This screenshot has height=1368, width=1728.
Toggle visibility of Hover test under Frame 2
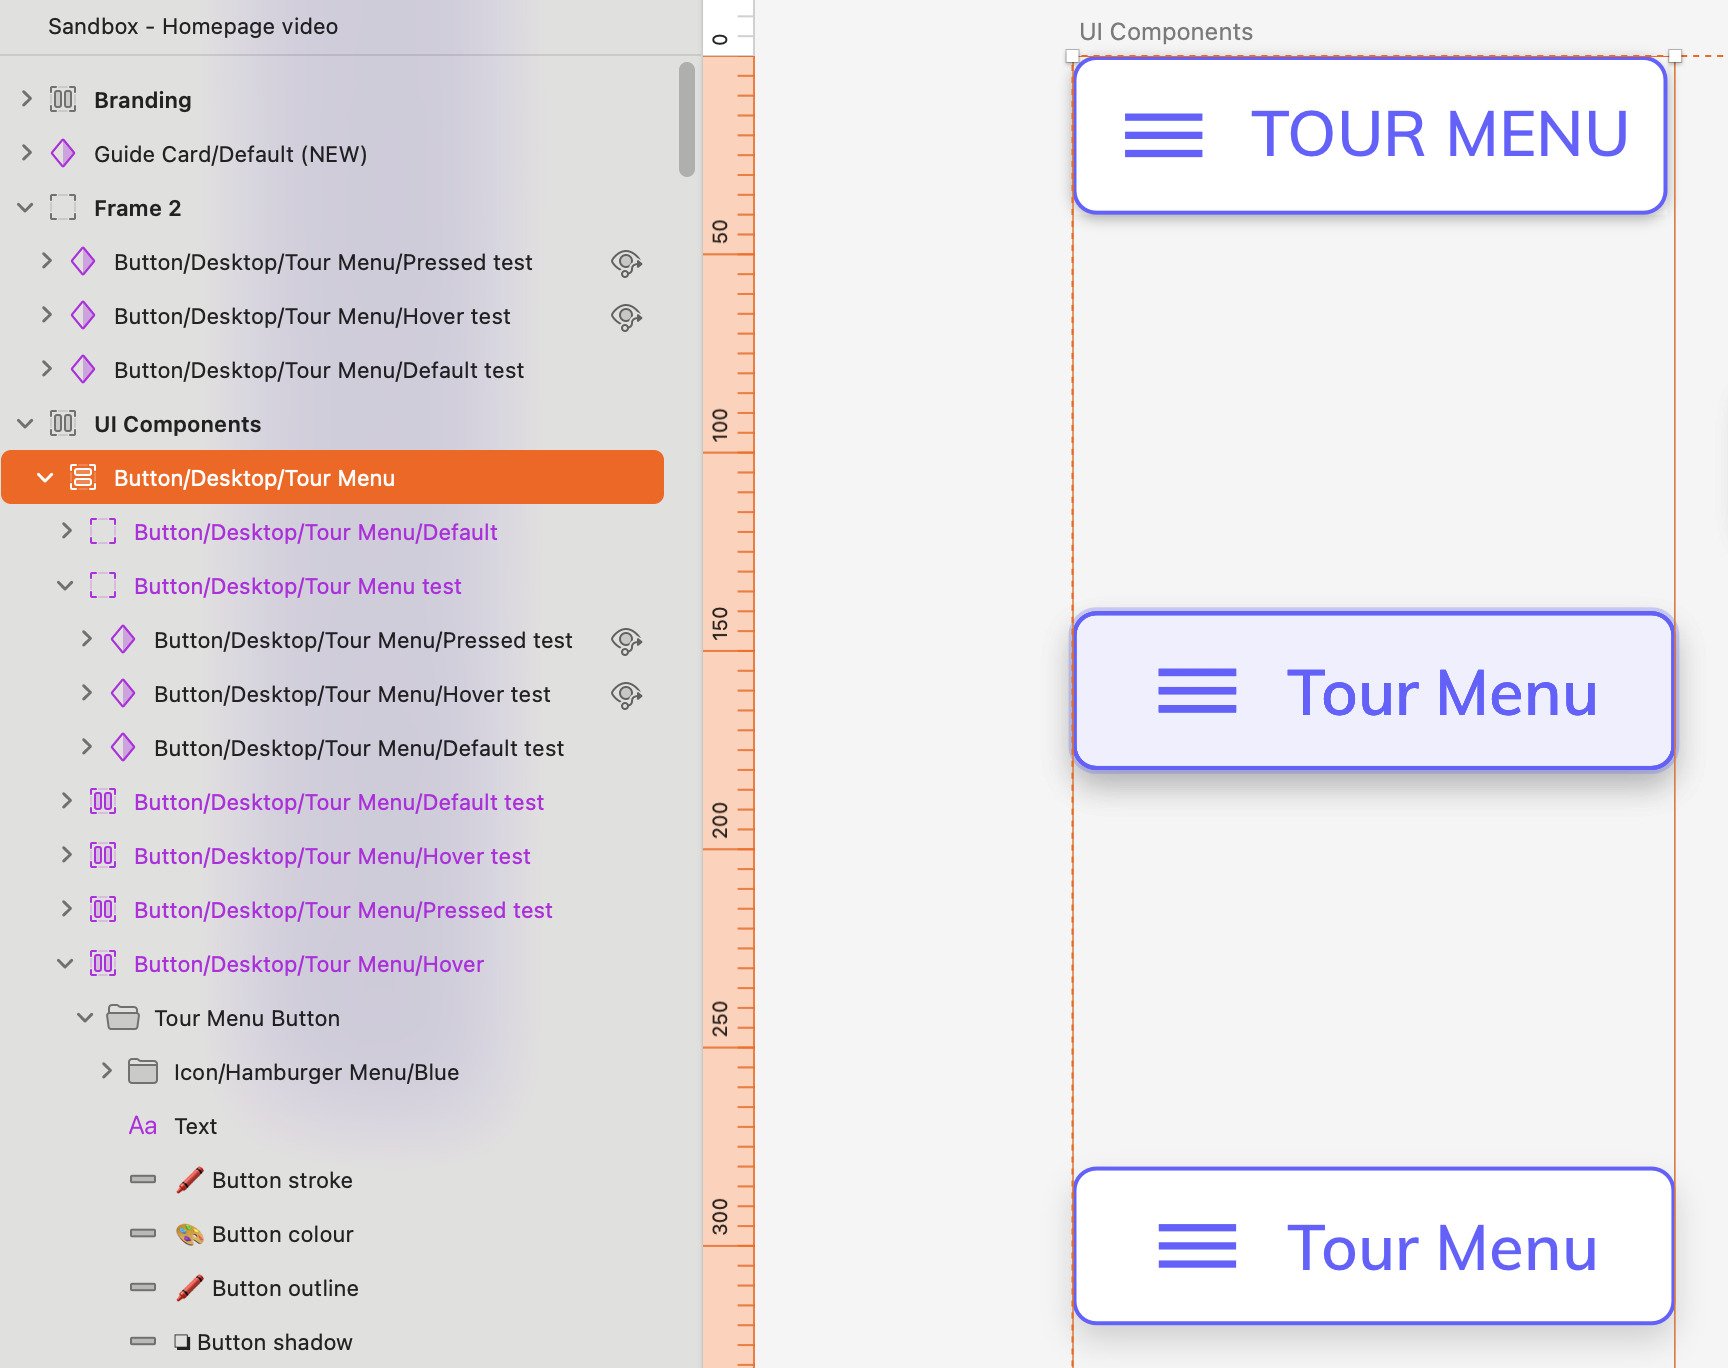pos(626,316)
